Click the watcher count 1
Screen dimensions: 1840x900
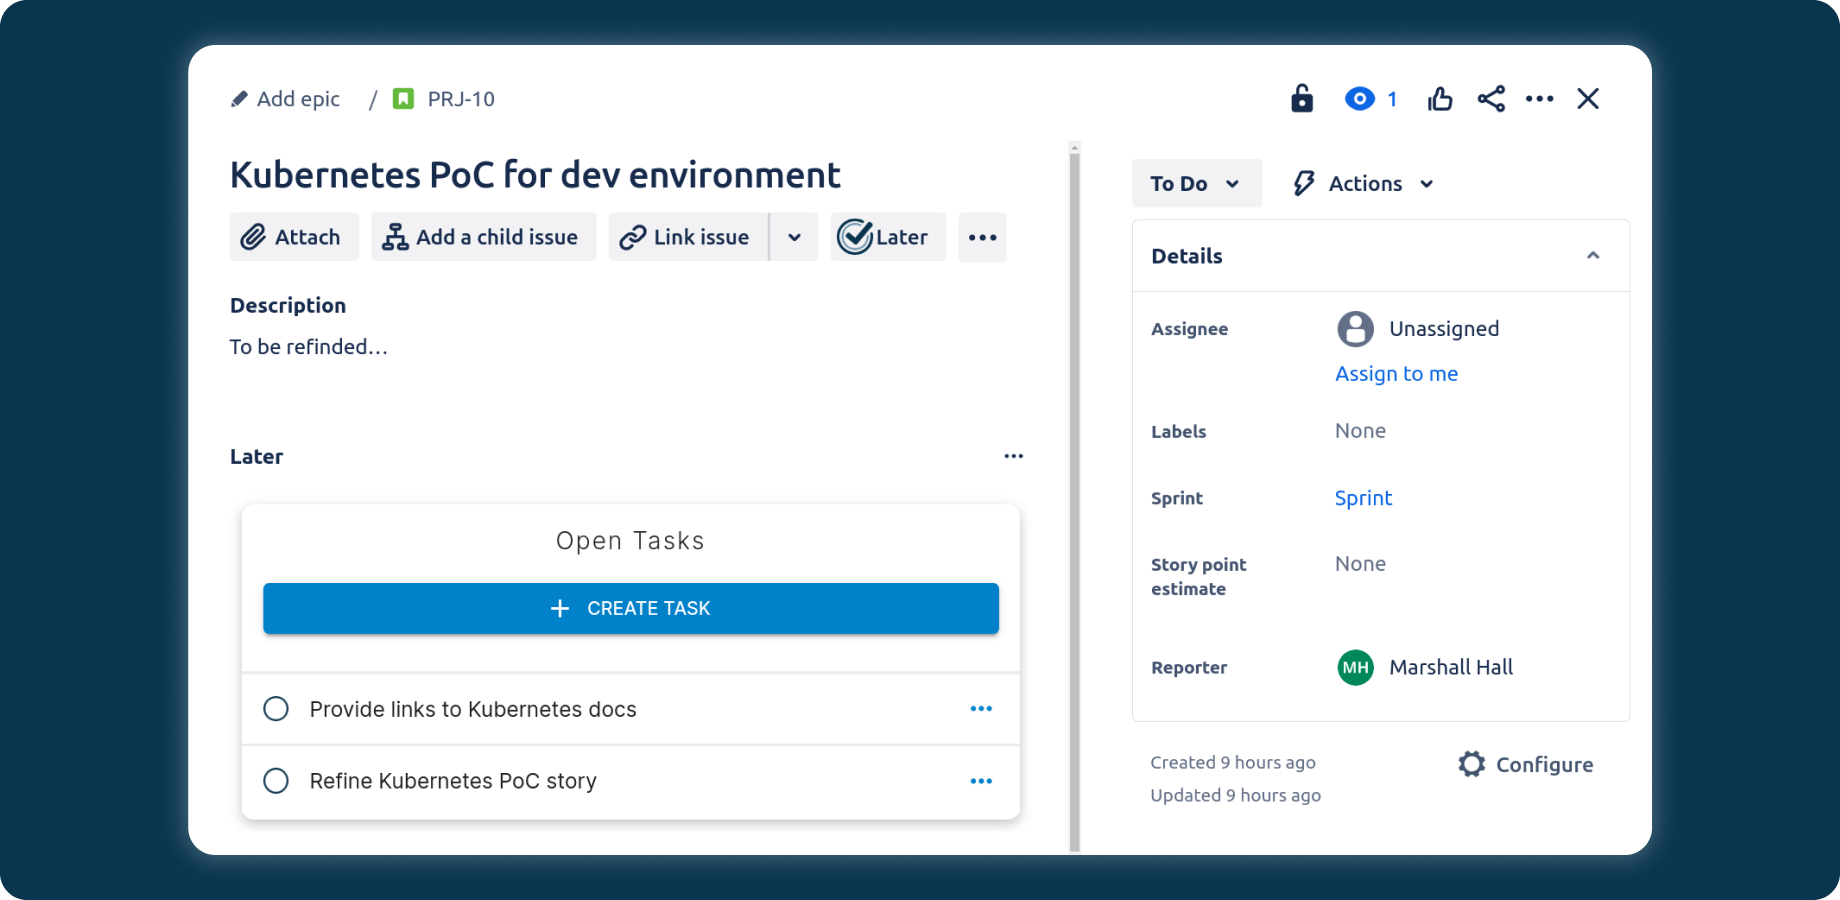click(1392, 99)
